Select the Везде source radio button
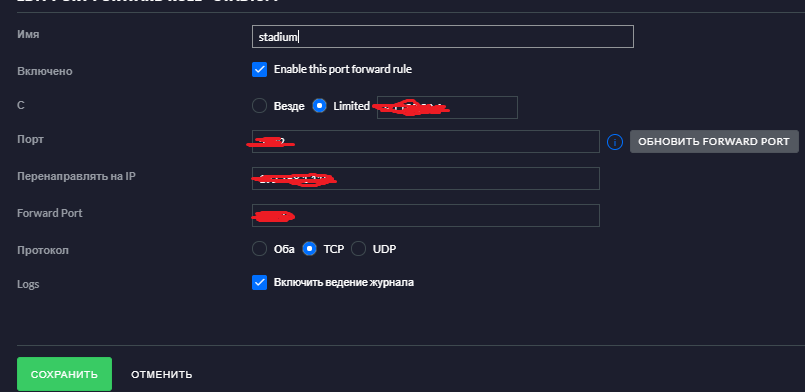Viewport: 805px width, 392px height. (259, 106)
